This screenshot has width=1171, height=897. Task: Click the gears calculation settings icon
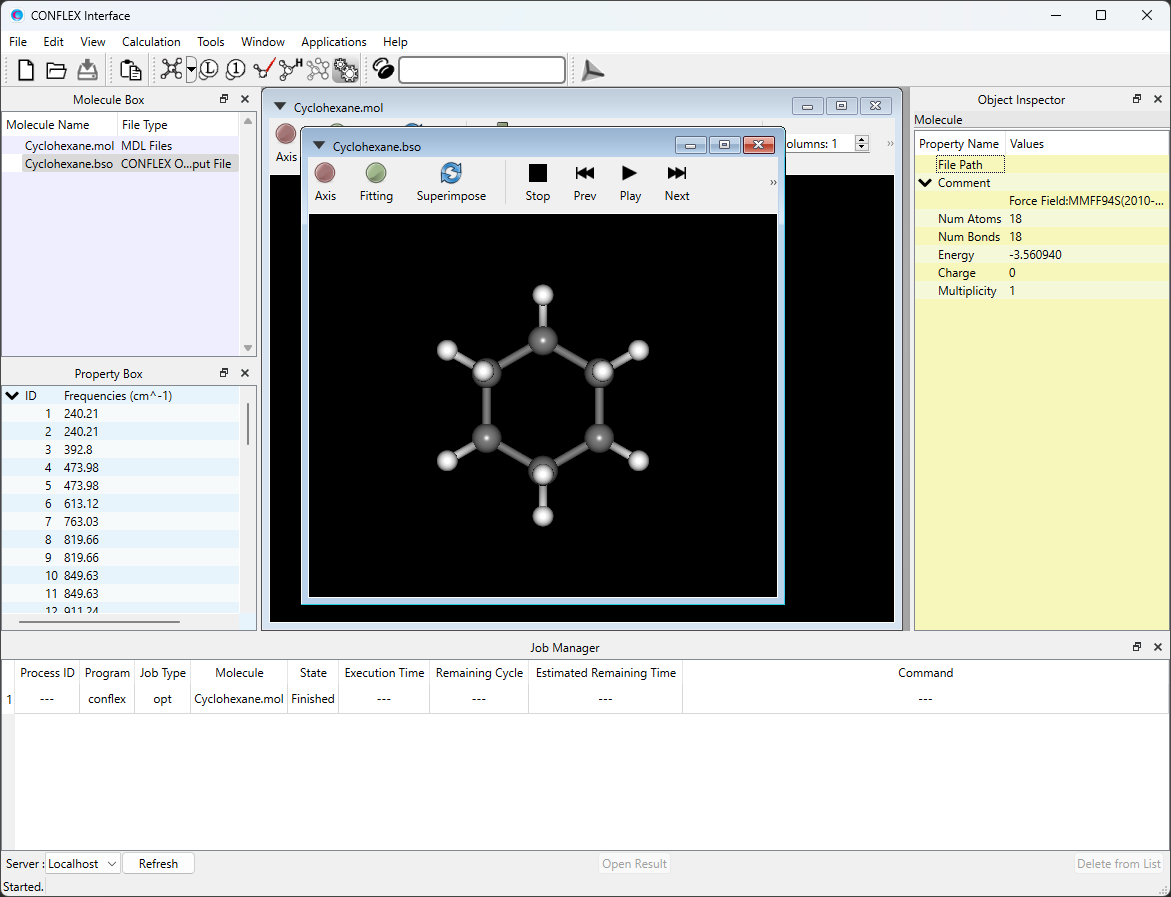(346, 70)
